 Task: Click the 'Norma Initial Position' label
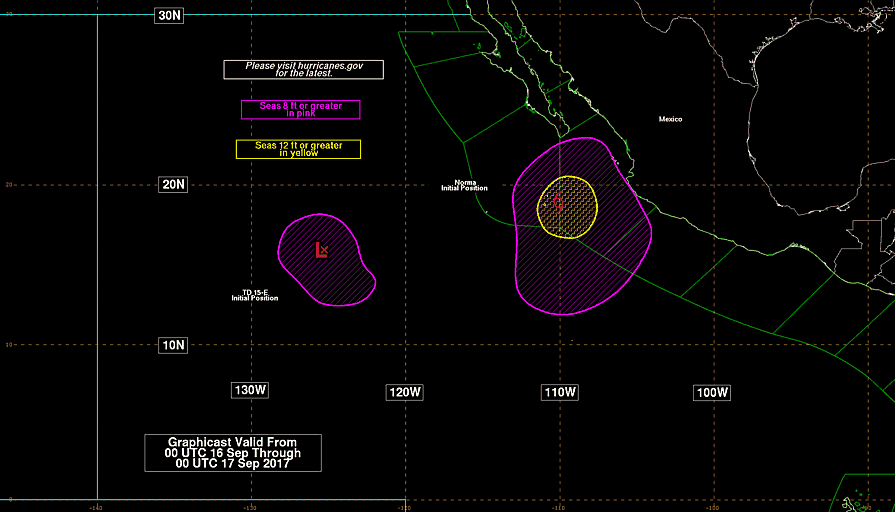coord(465,186)
